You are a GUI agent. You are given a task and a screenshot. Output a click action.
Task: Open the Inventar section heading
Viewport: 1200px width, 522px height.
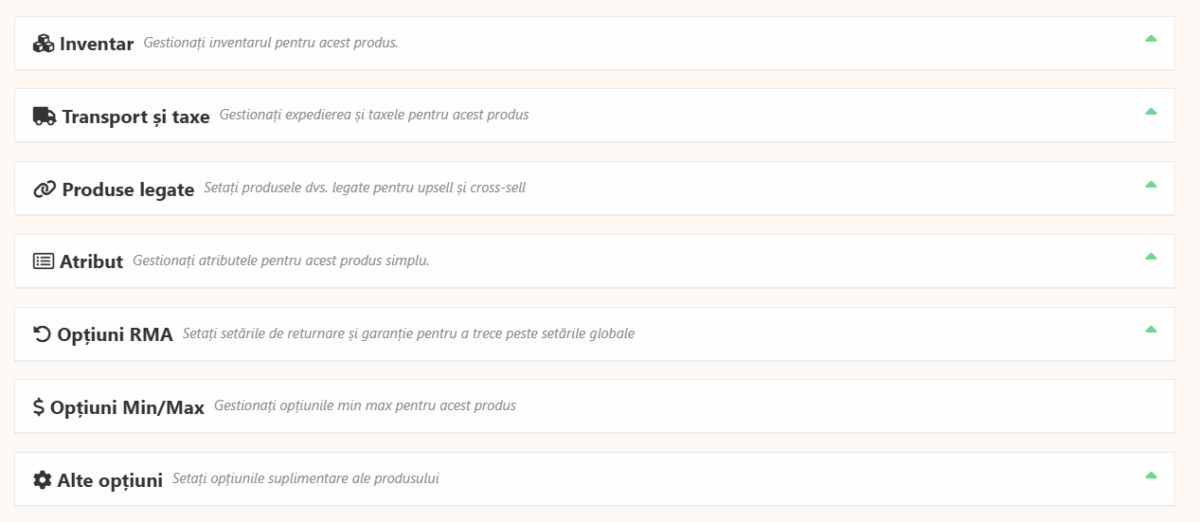(96, 44)
